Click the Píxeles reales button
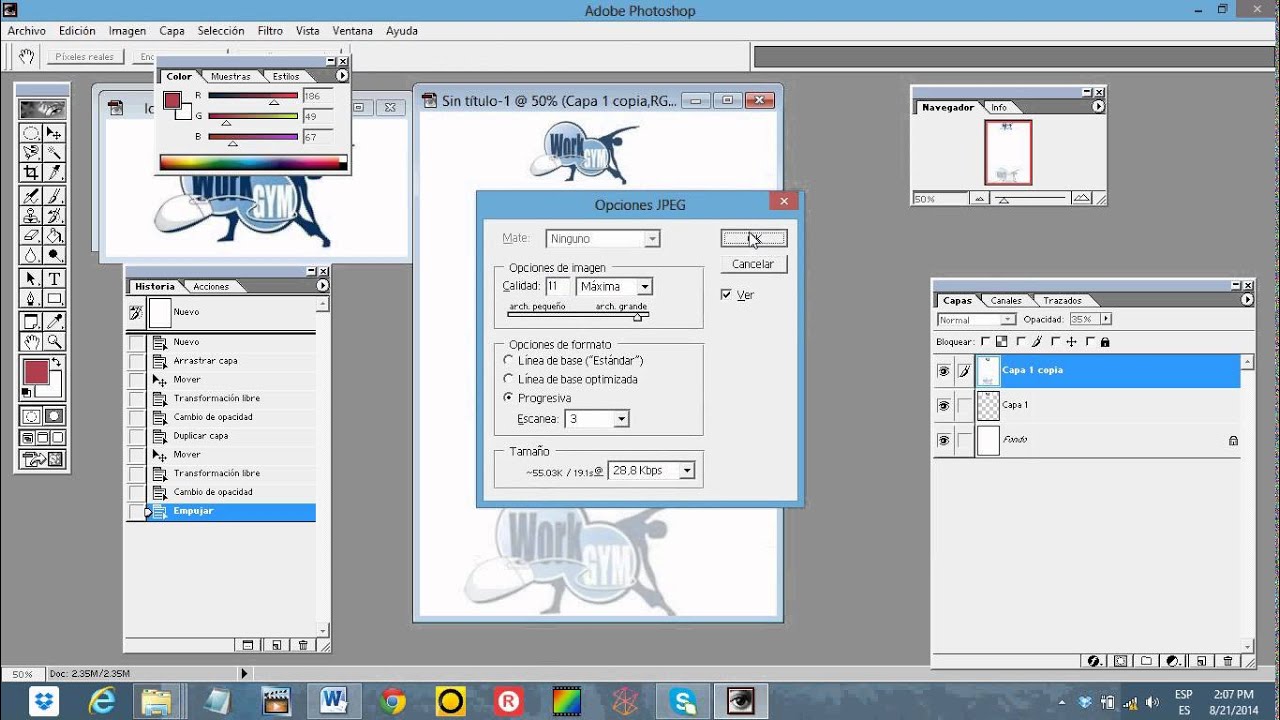 85,57
